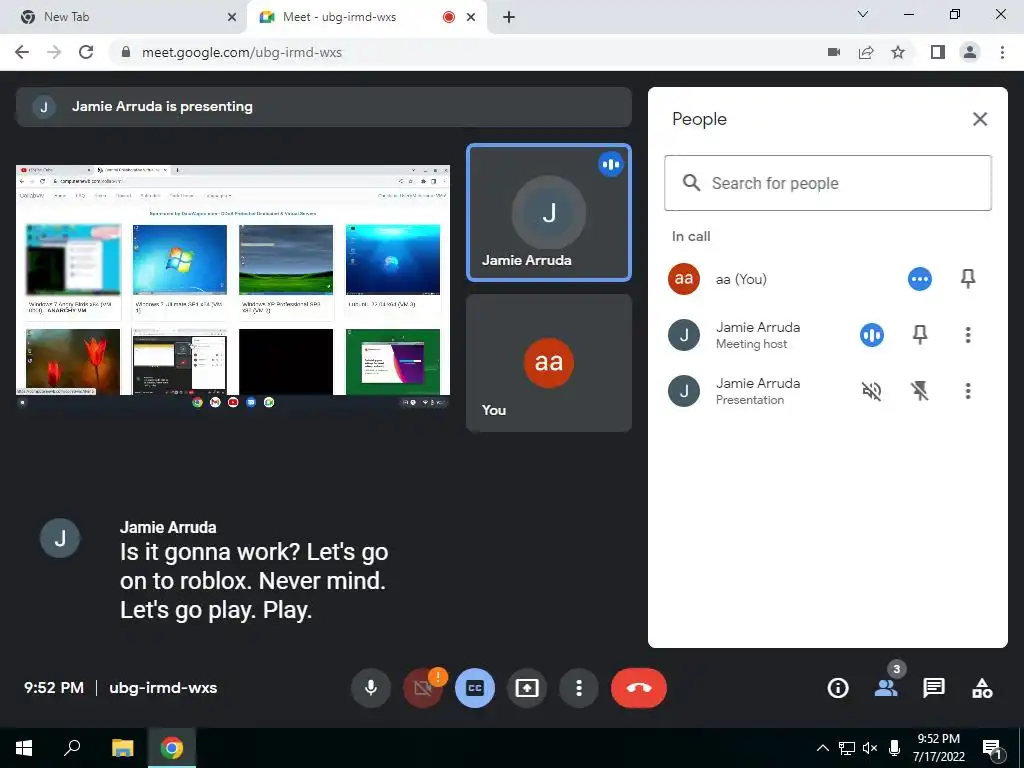Show hidden system tray icons
This screenshot has height=768, width=1024.
click(x=823, y=748)
